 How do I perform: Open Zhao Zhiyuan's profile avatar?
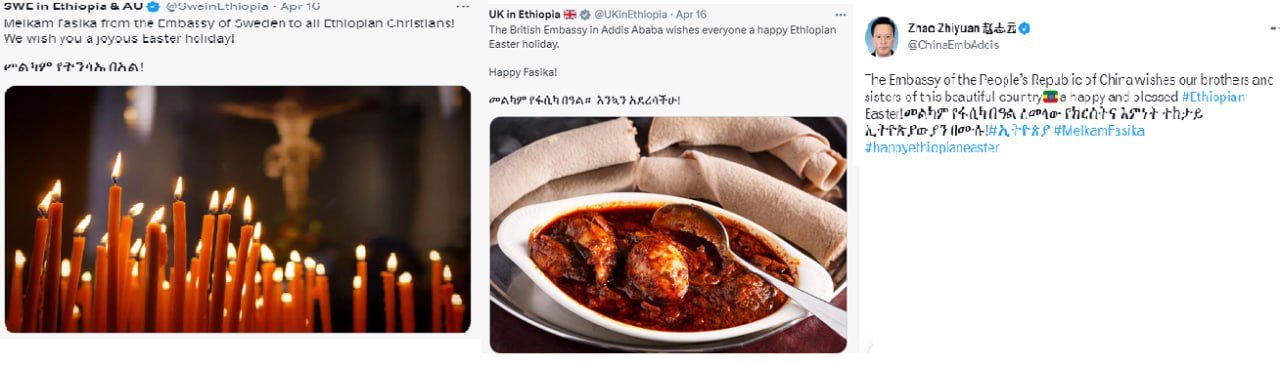[882, 37]
